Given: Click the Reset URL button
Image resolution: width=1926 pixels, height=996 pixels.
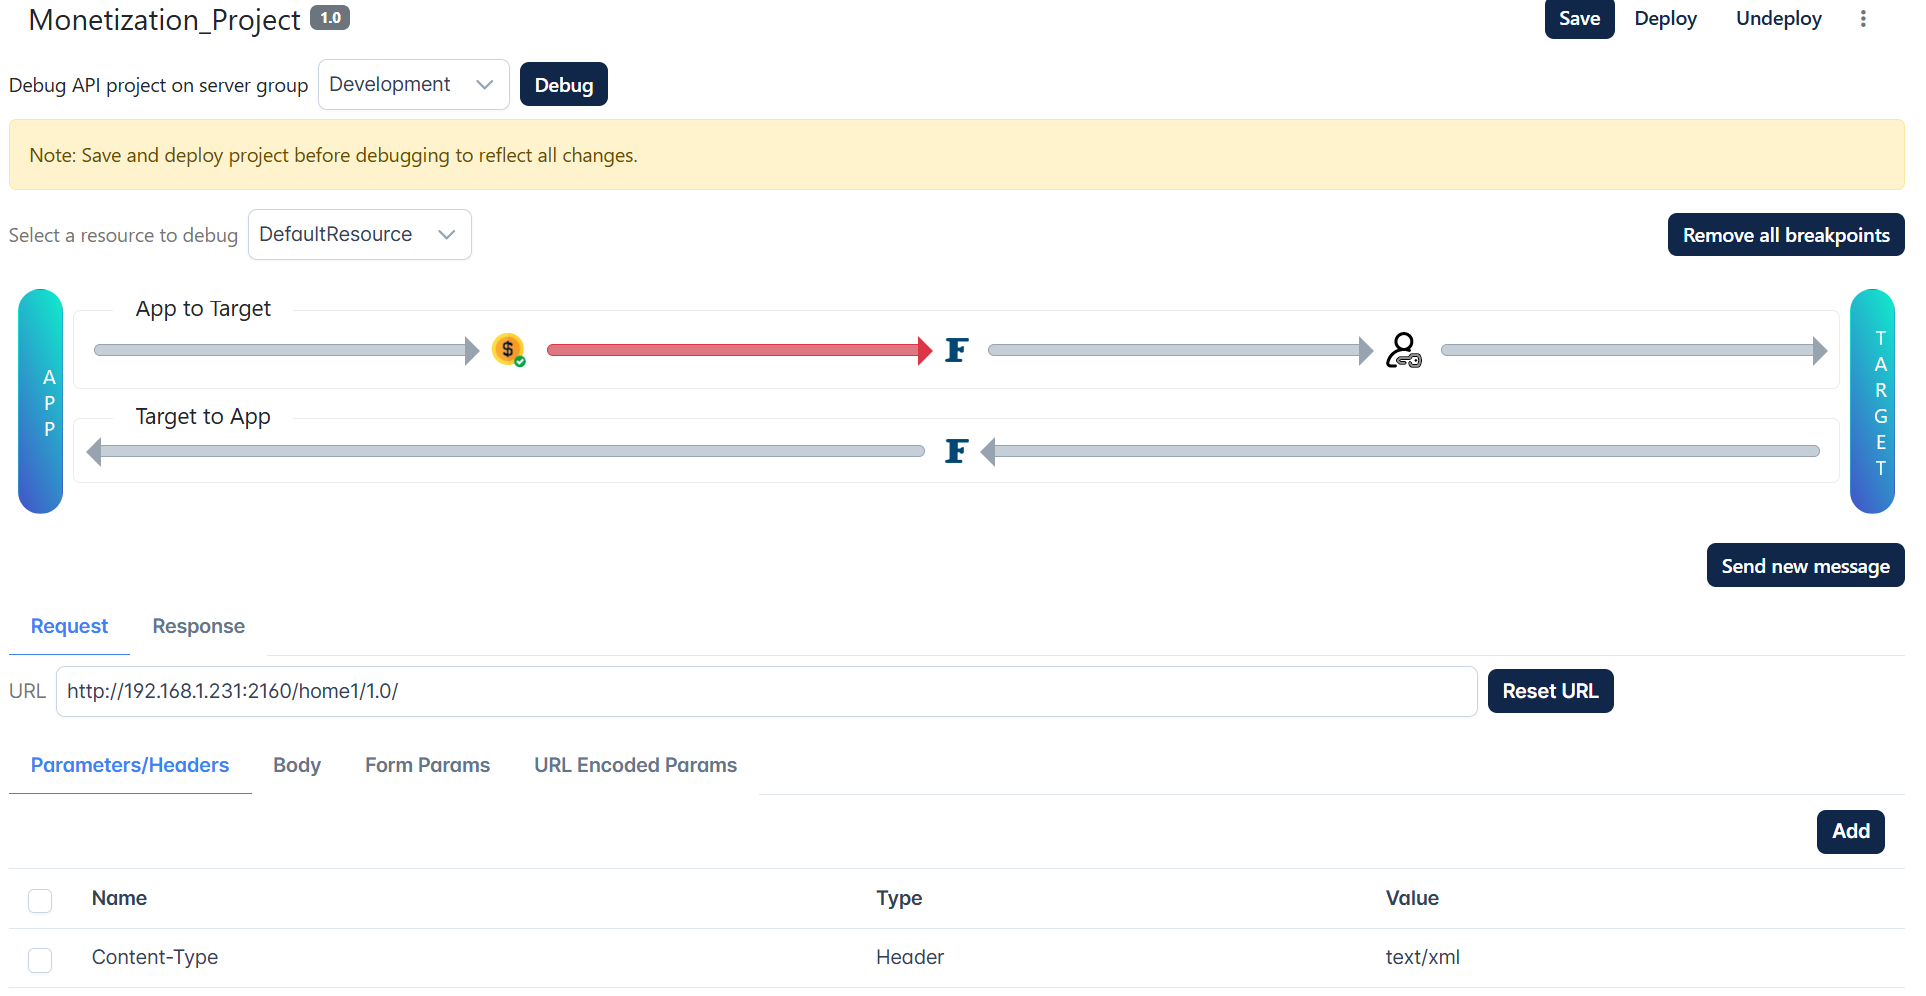Looking at the screenshot, I should click(x=1550, y=691).
